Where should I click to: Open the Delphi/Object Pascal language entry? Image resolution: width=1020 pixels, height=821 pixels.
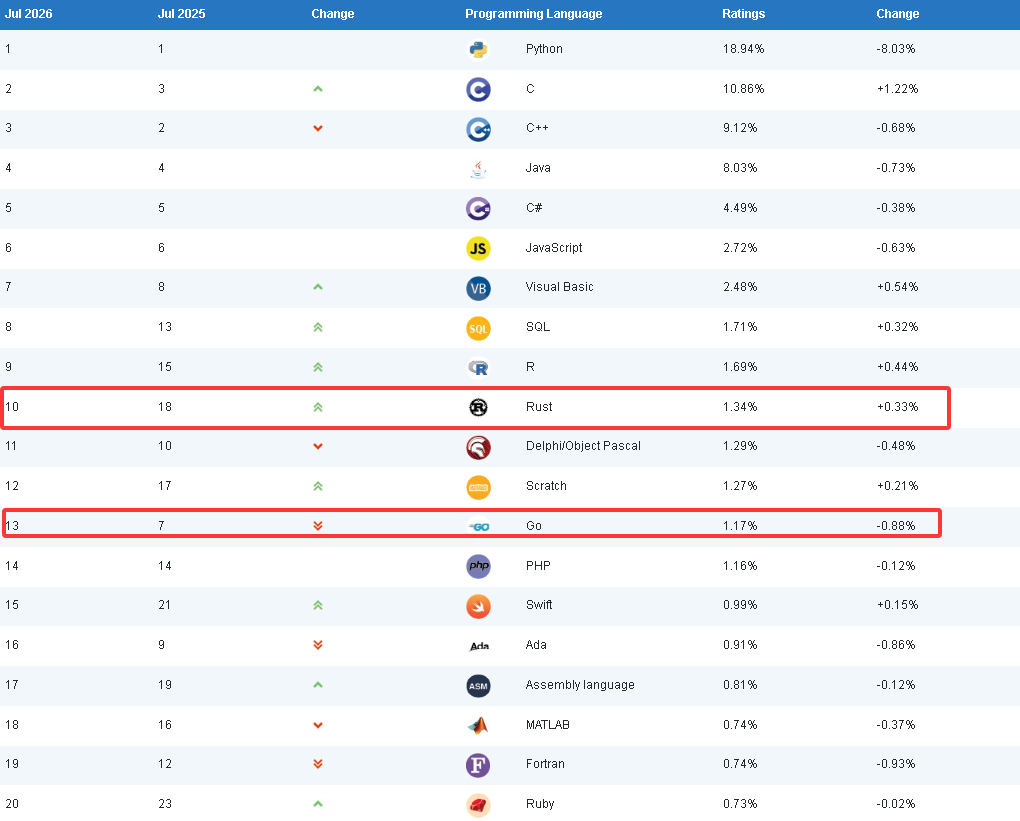583,446
